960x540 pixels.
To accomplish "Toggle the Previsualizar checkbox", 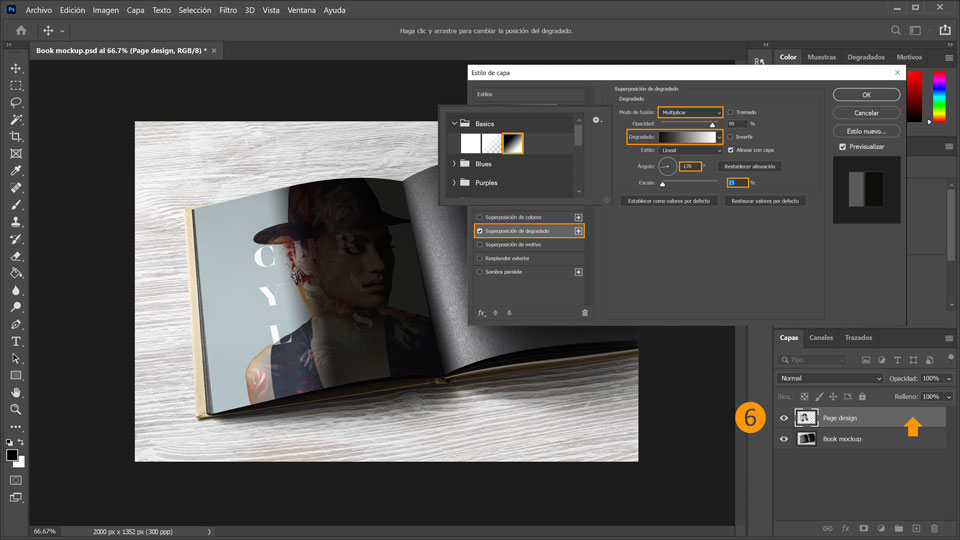I will click(x=843, y=147).
